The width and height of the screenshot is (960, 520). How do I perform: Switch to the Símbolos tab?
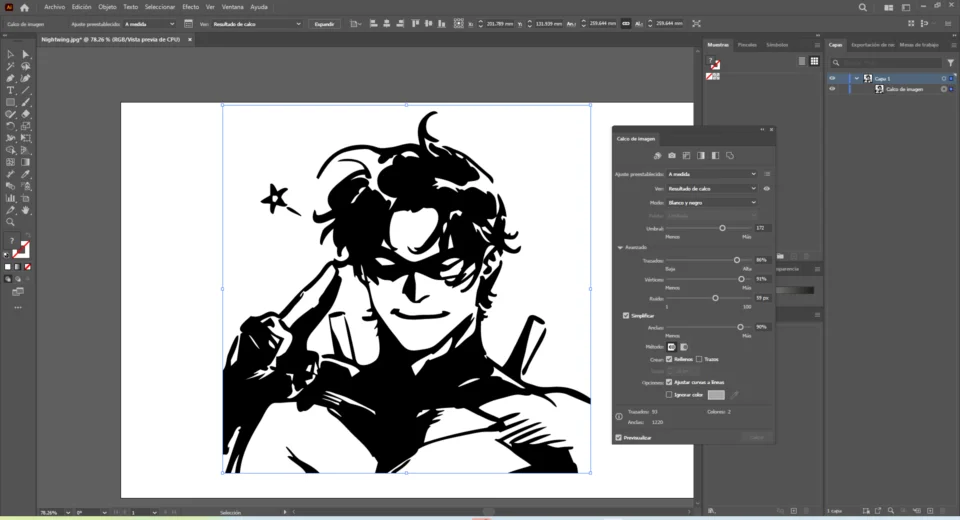[777, 45]
